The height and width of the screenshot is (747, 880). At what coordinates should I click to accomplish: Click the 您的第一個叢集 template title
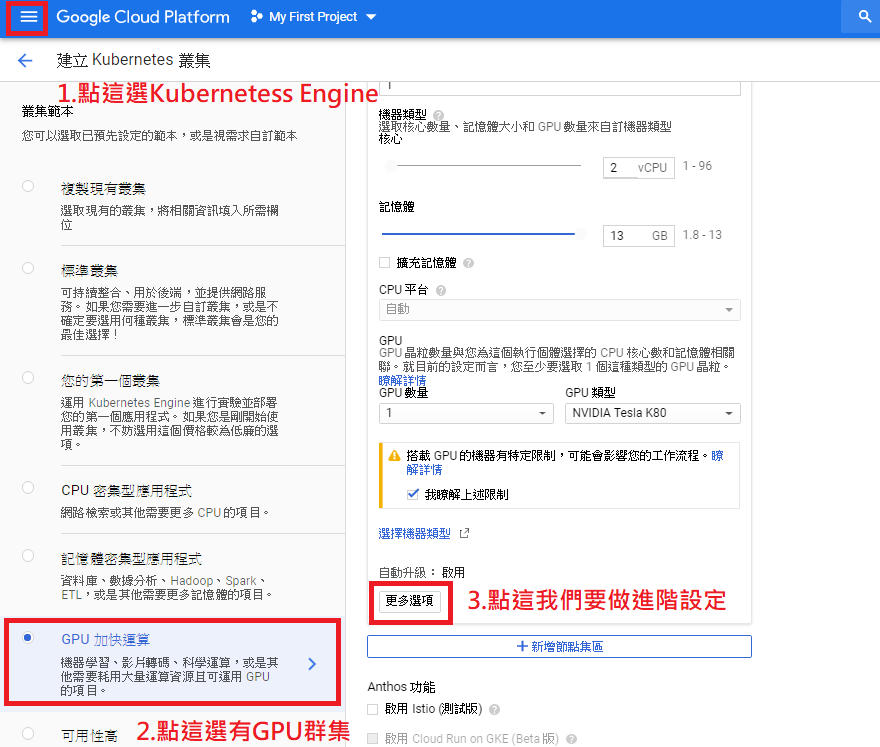(x=111, y=381)
